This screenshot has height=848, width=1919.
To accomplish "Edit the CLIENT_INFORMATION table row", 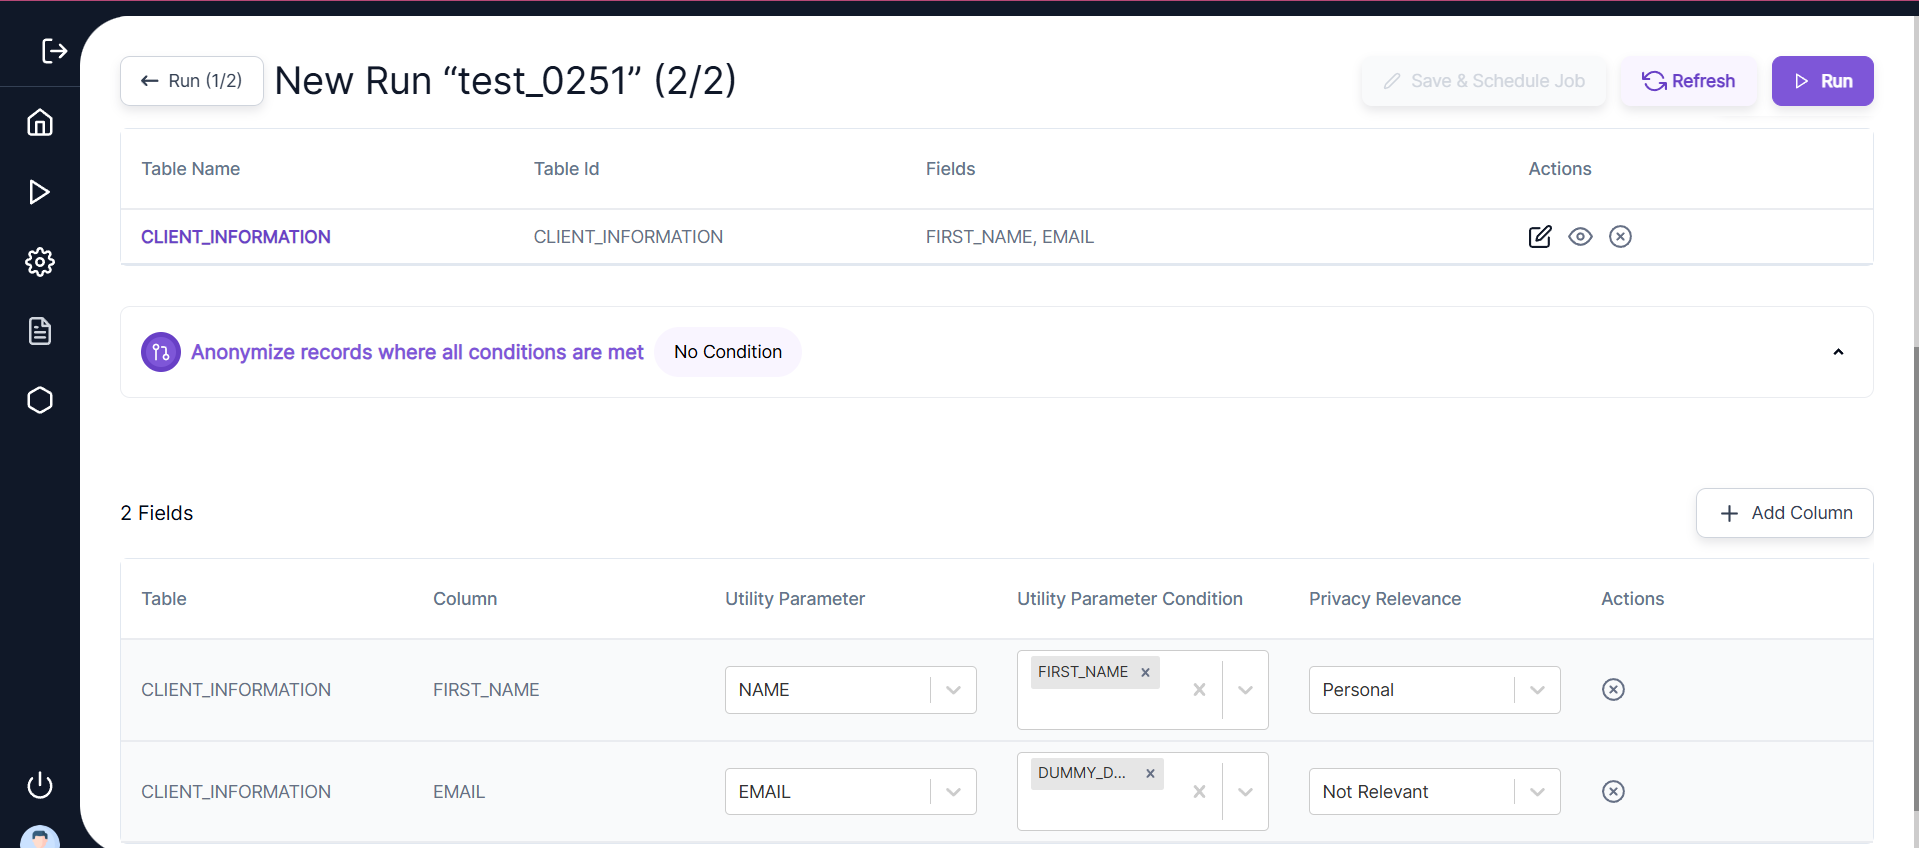I will coord(1540,237).
